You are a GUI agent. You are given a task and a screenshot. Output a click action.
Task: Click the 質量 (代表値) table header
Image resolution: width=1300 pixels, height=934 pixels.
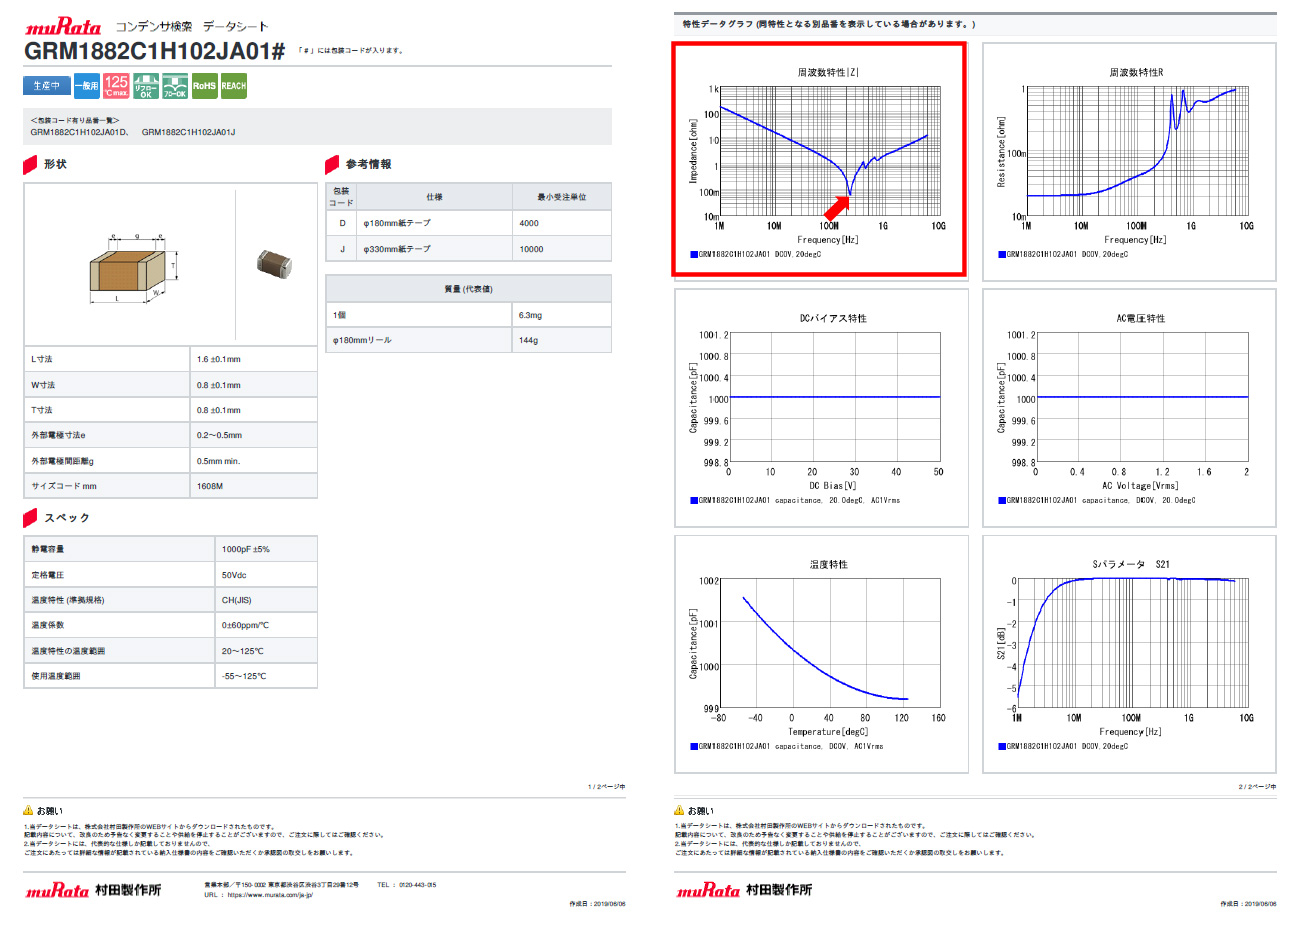tap(468, 289)
